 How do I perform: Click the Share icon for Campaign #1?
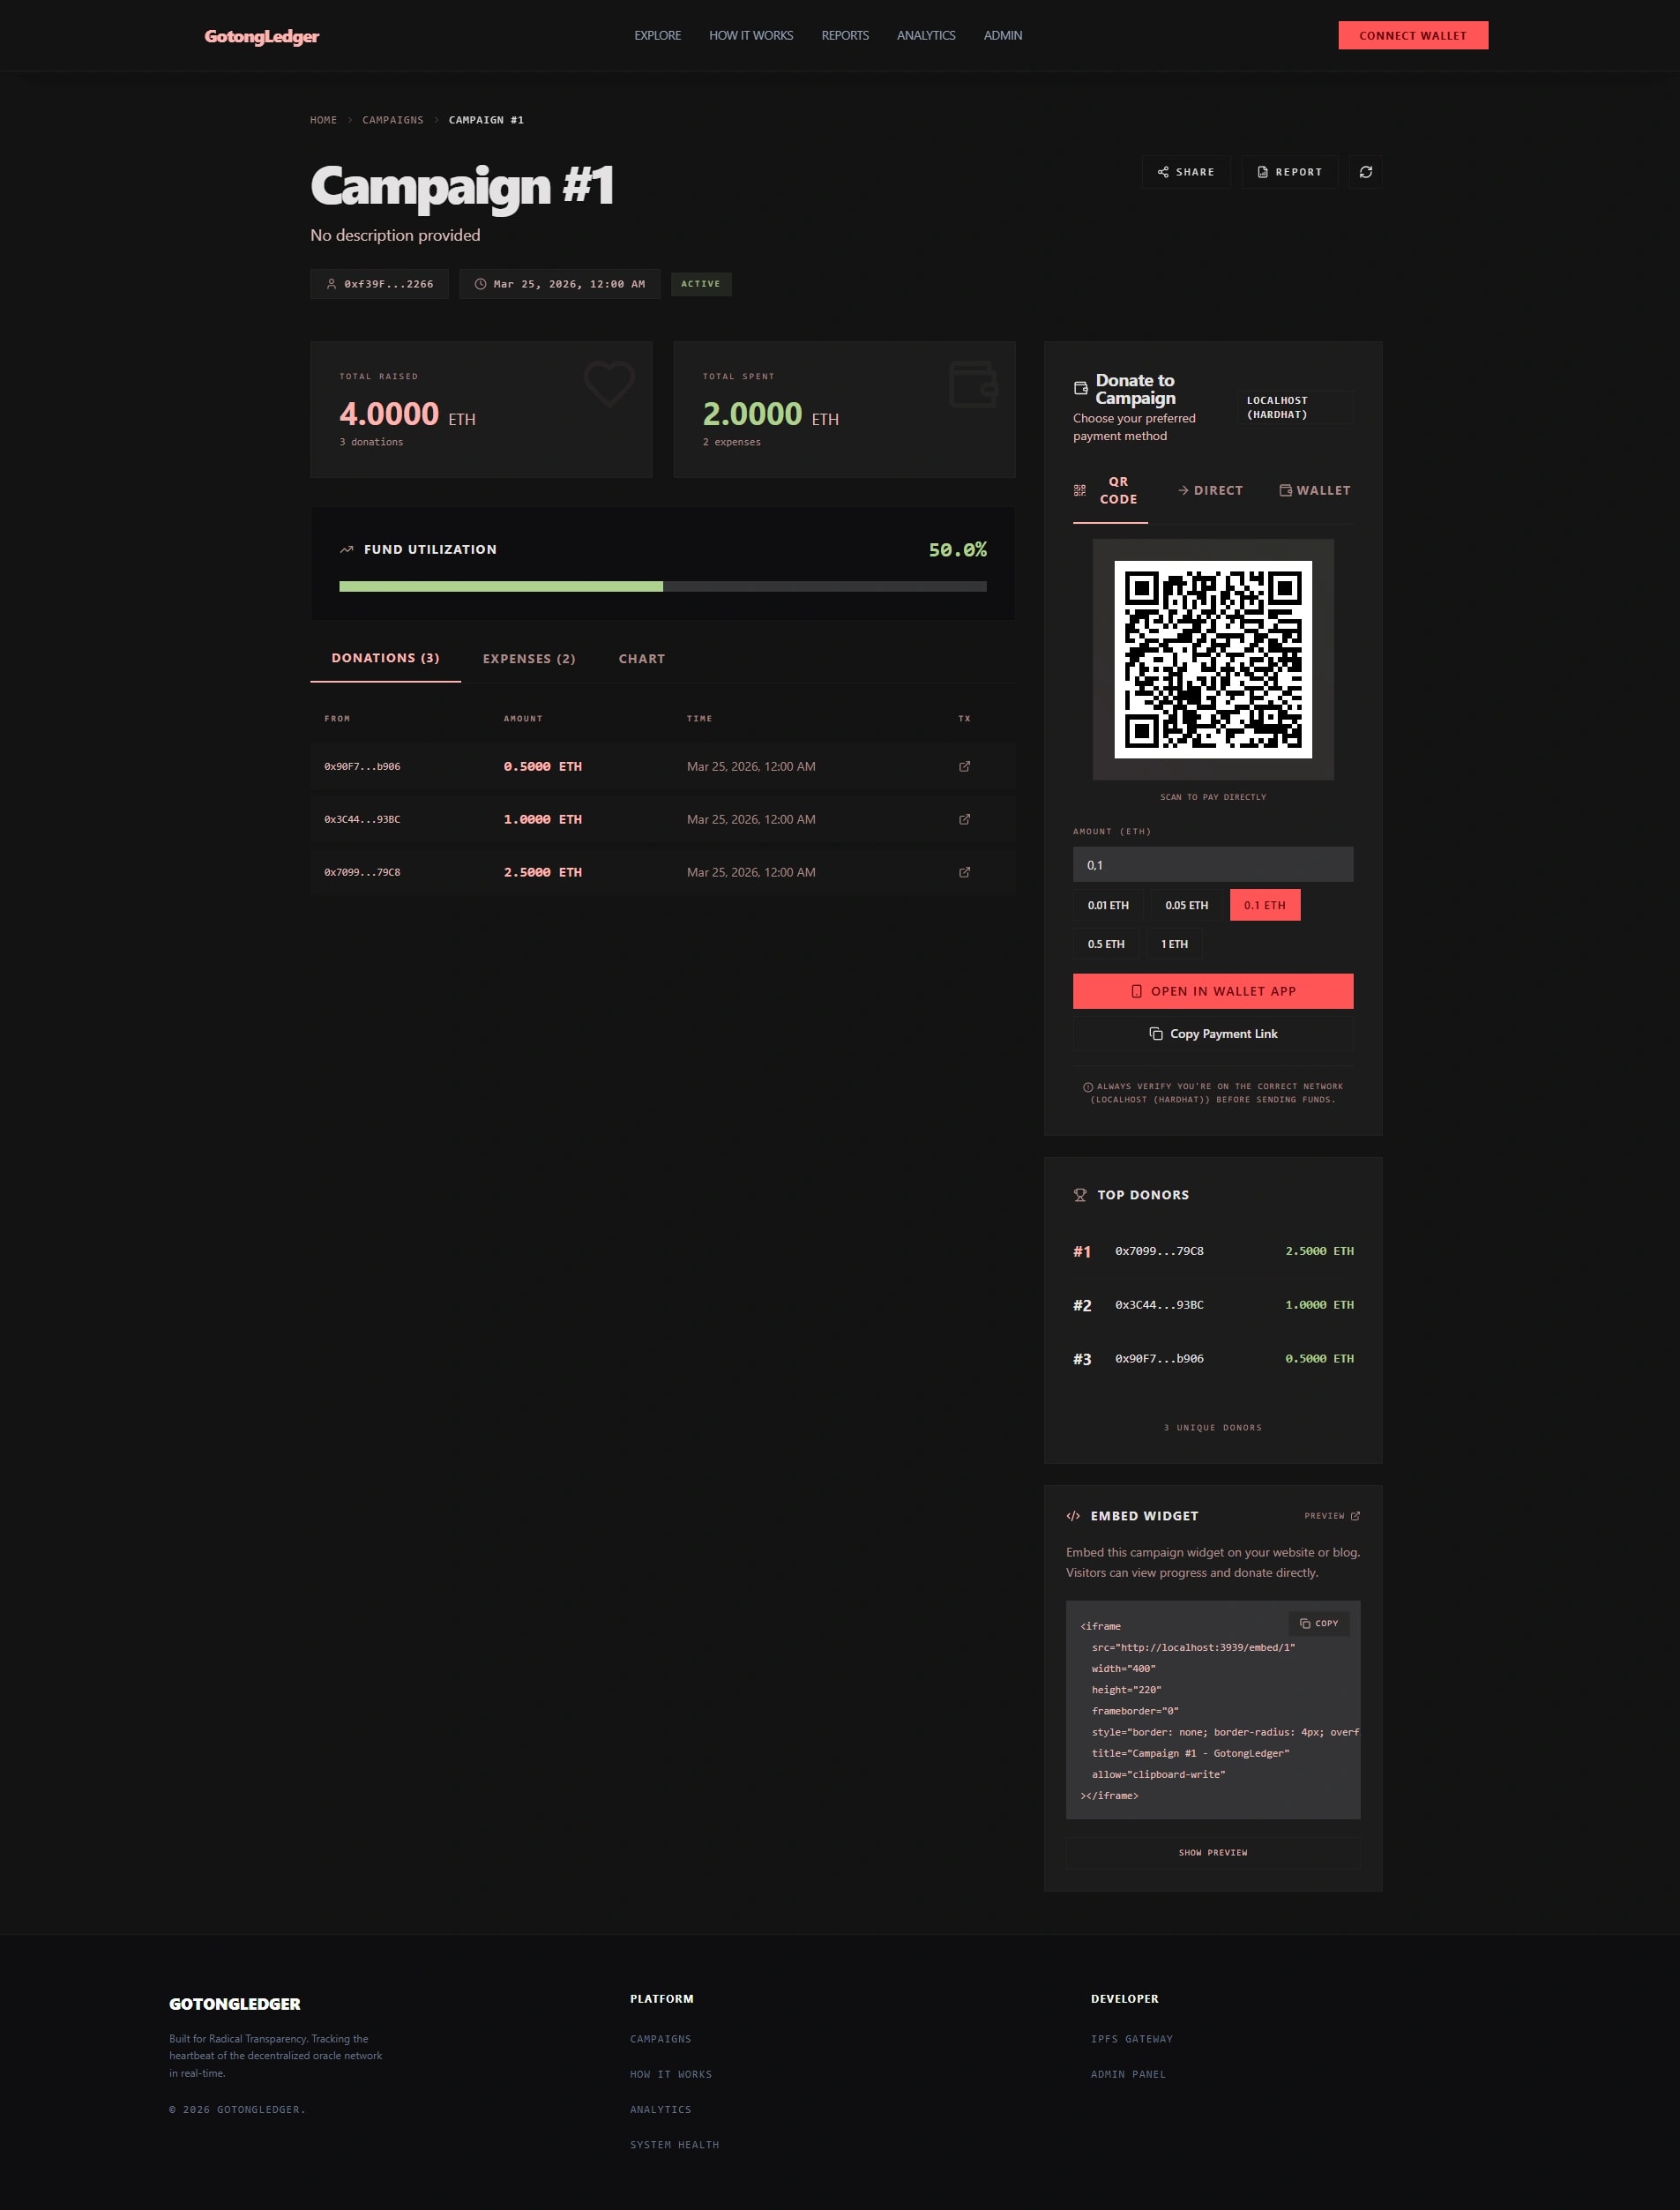click(1185, 171)
